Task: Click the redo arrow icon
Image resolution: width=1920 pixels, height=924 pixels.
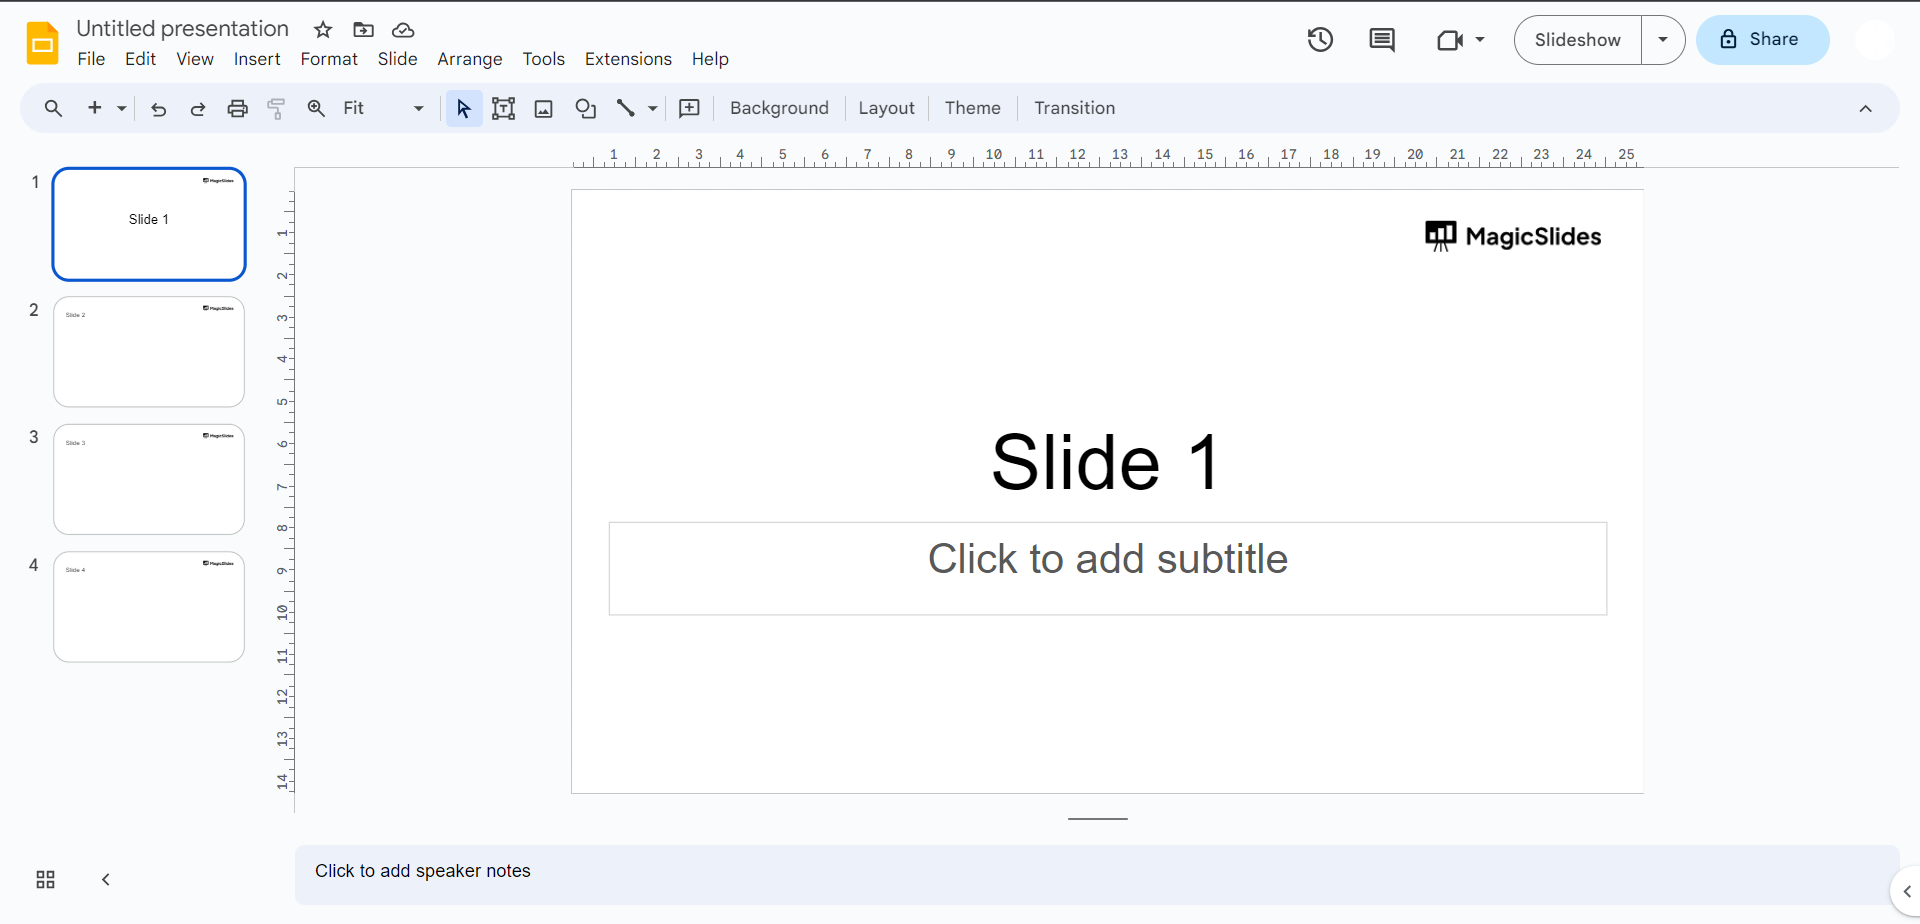Action: (198, 109)
